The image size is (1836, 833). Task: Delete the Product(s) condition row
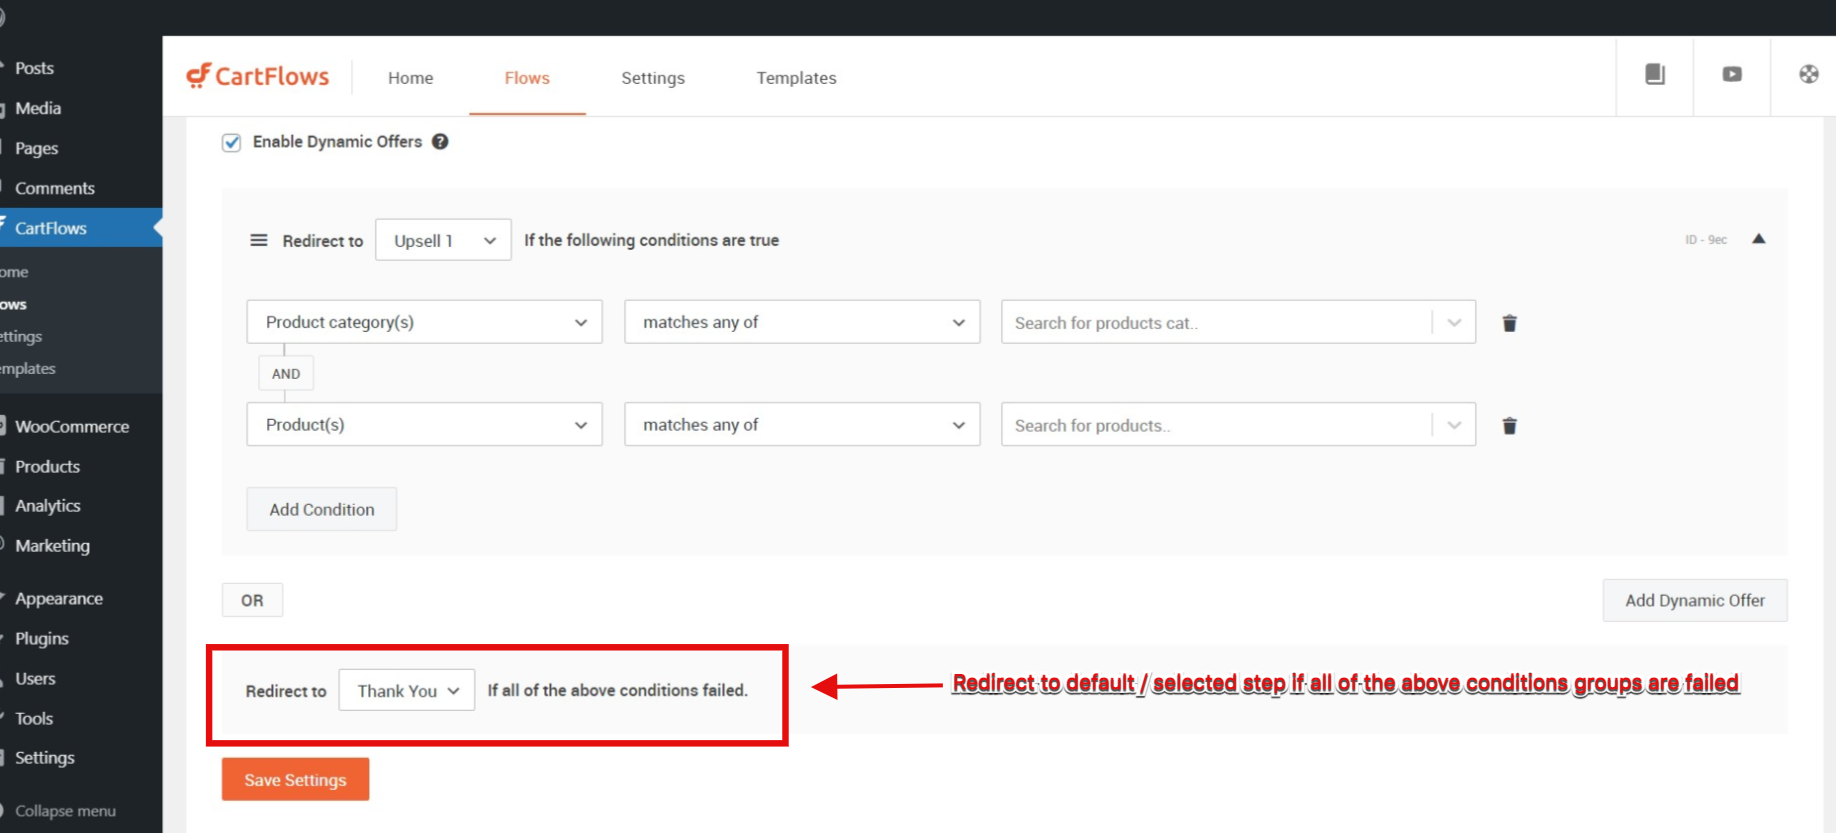pyautogui.click(x=1509, y=426)
